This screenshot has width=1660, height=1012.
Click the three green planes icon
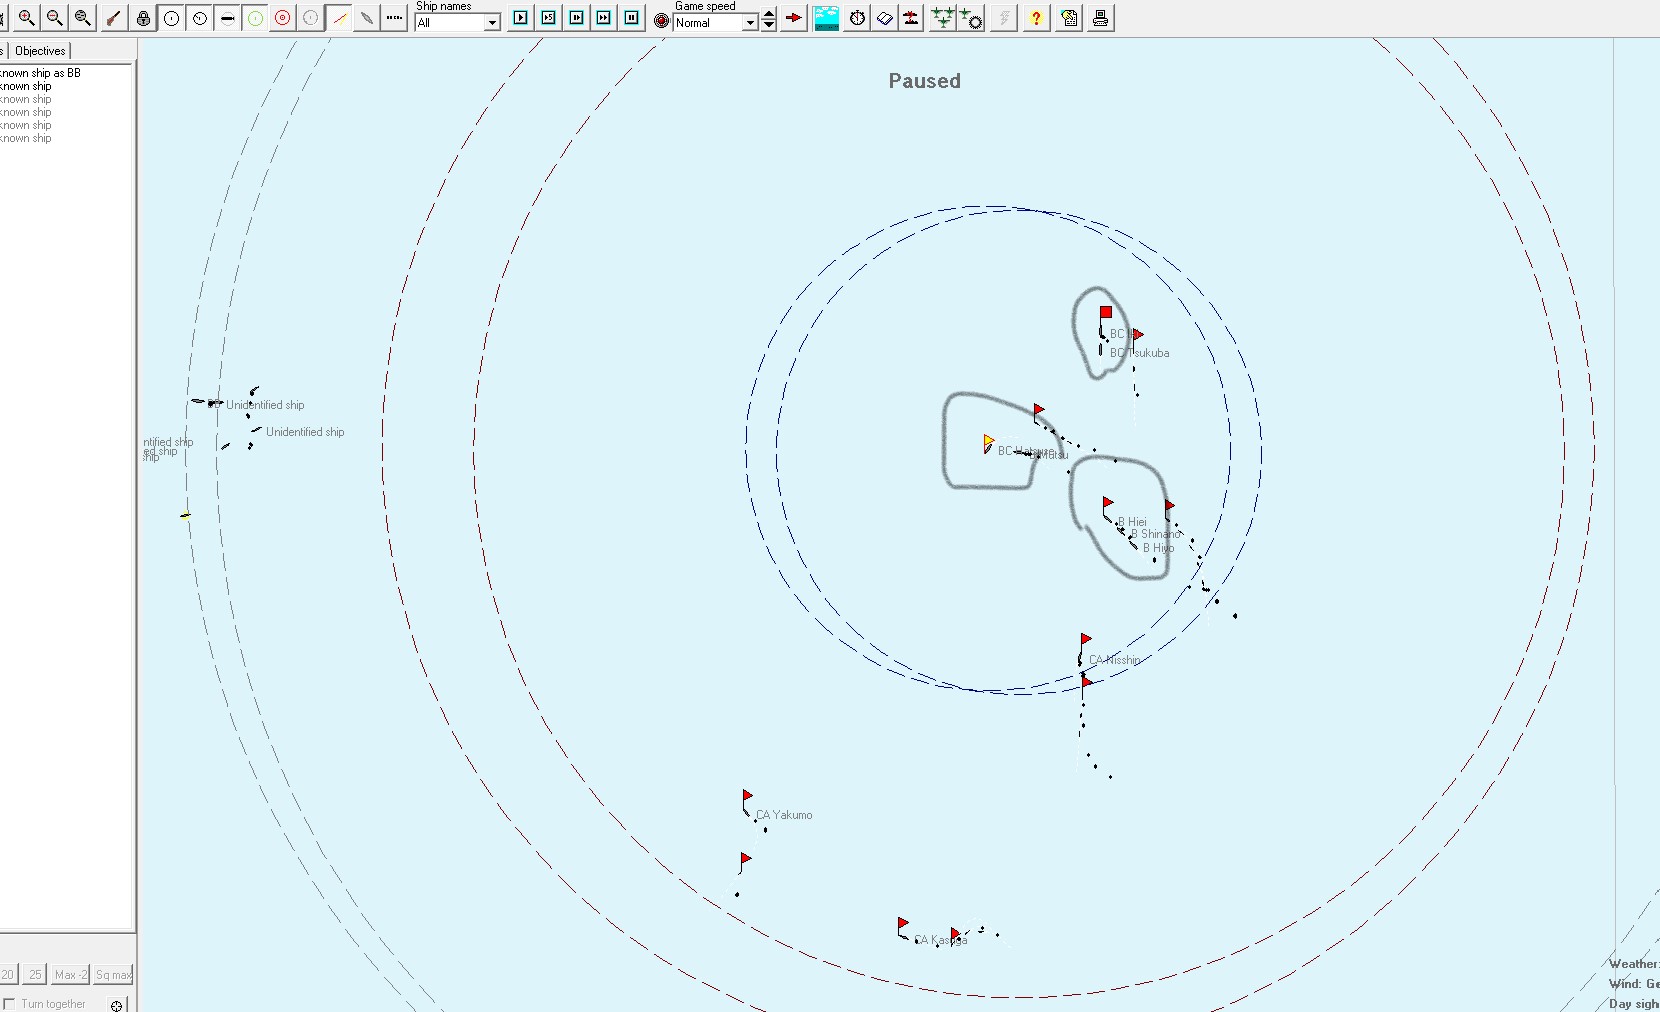pyautogui.click(x=942, y=18)
